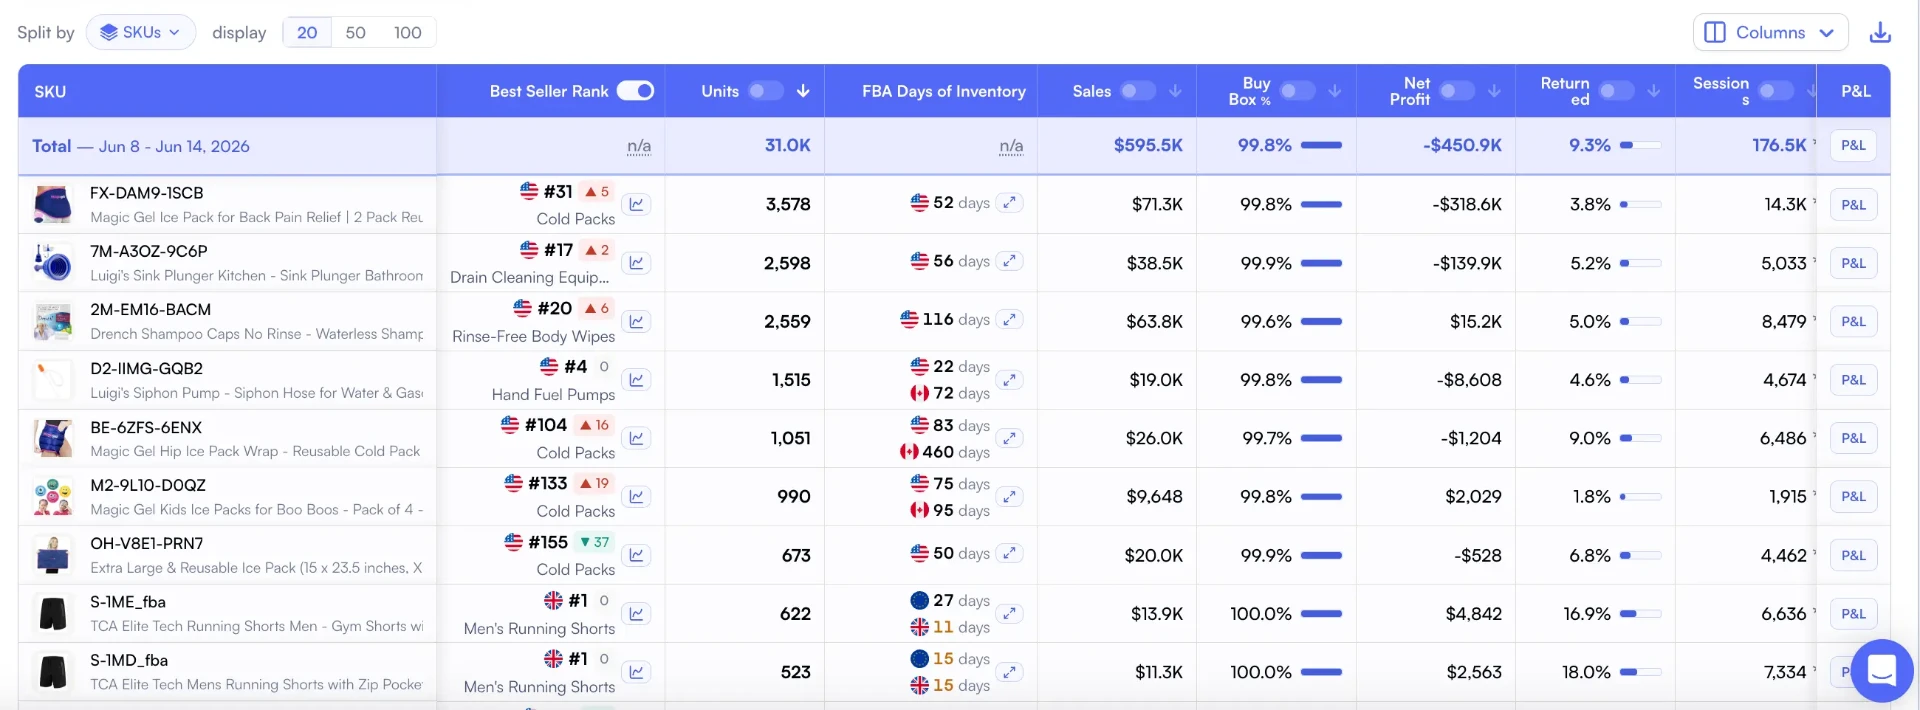
Task: Open P&L for FX-DAM9-1SCB
Action: 1853,204
